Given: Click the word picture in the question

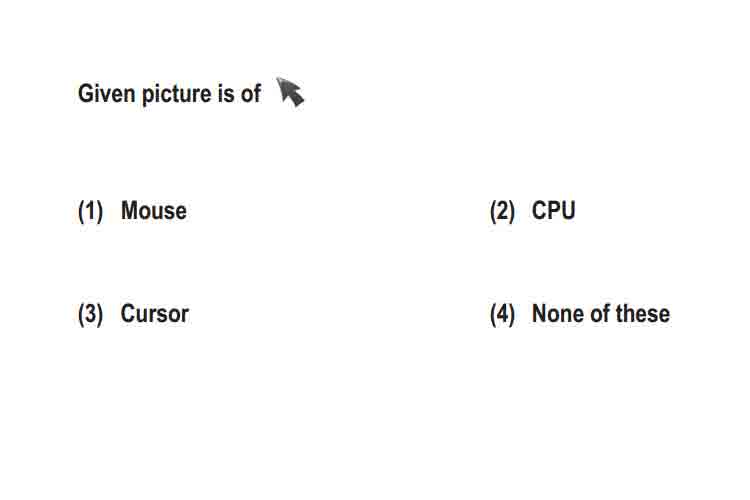Looking at the screenshot, I should click(x=176, y=94).
